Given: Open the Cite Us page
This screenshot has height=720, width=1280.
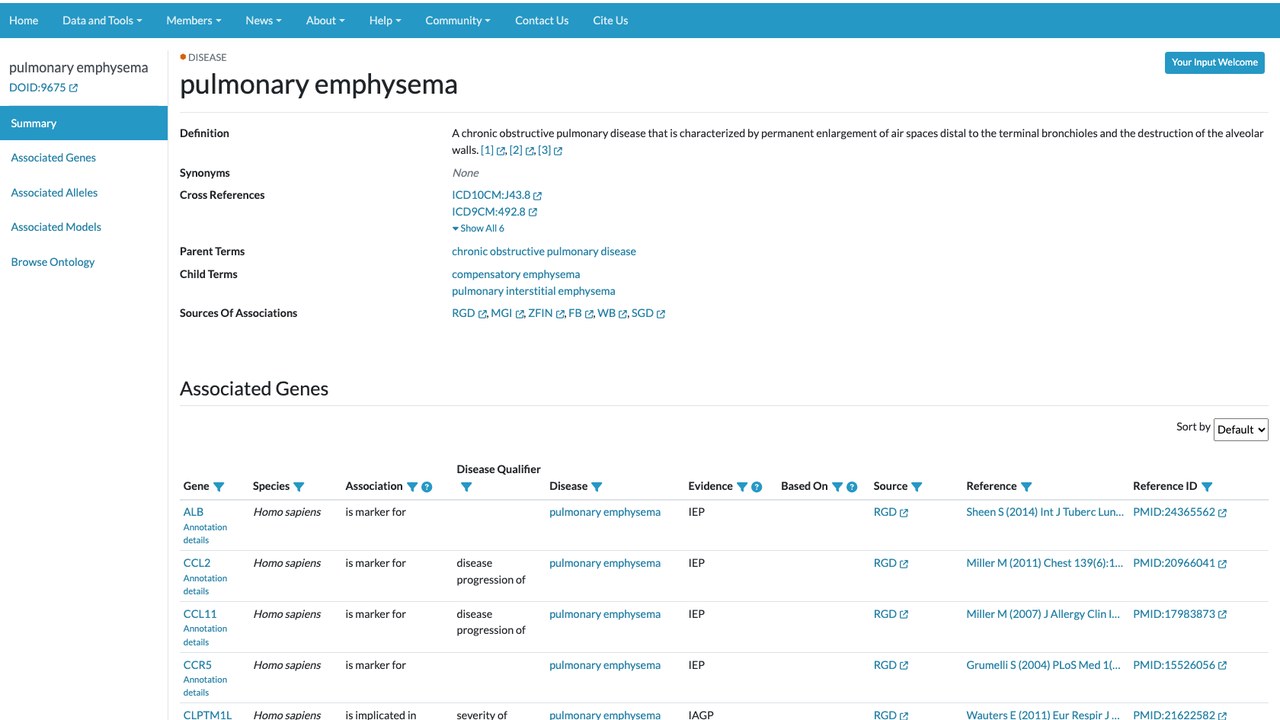Looking at the screenshot, I should pyautogui.click(x=610, y=20).
